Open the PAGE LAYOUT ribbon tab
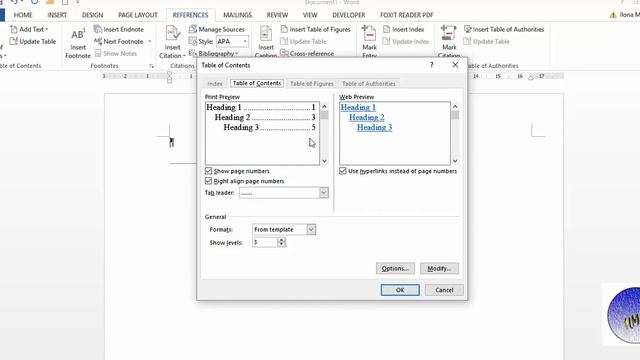Viewport: 640px width, 360px height. coord(138,15)
